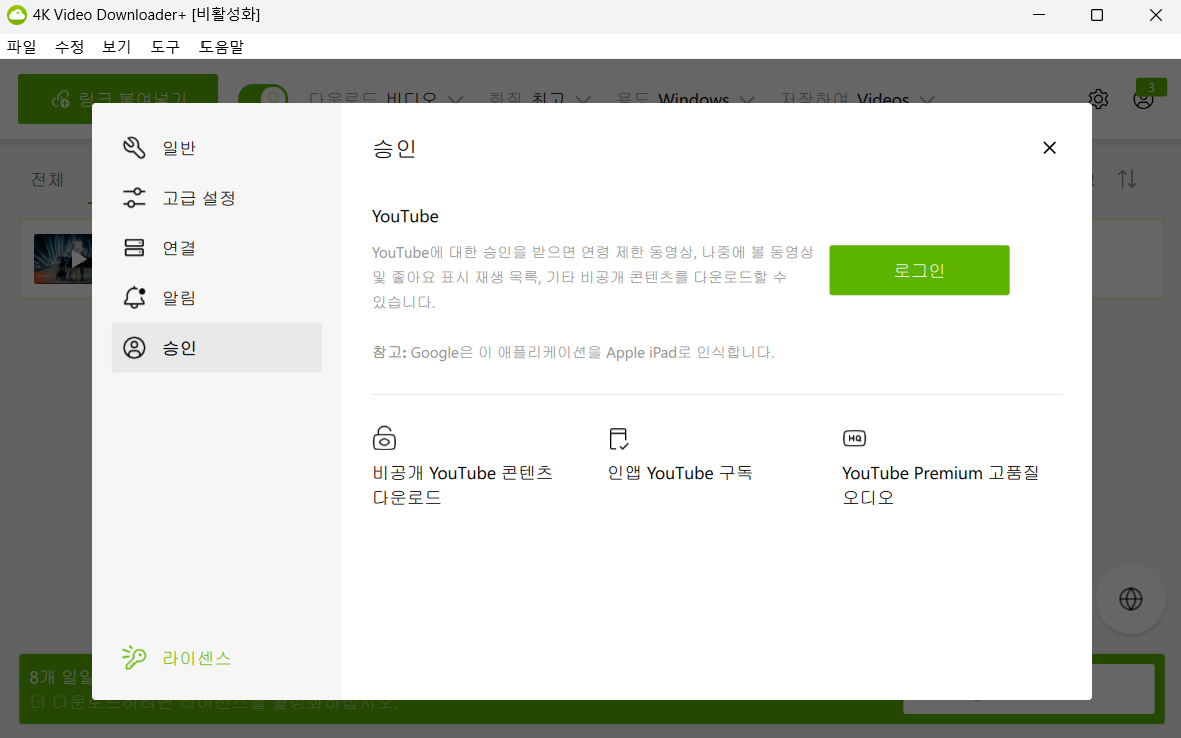Click the user icon beside 승인

(x=134, y=348)
